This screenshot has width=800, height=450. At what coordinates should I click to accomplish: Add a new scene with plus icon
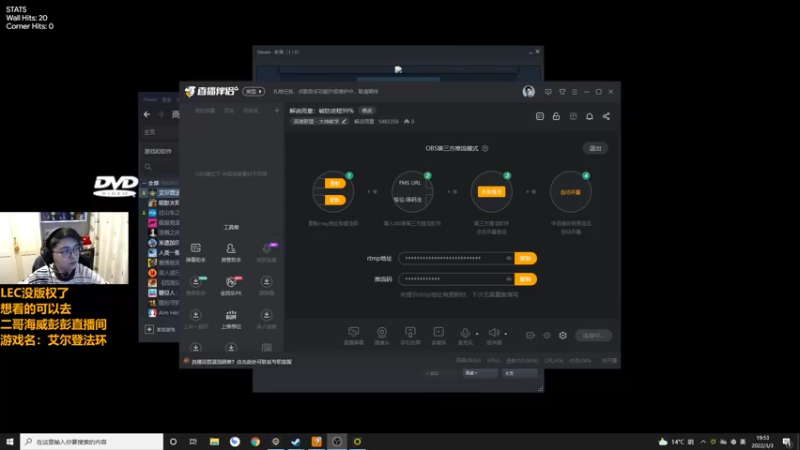click(x=277, y=110)
